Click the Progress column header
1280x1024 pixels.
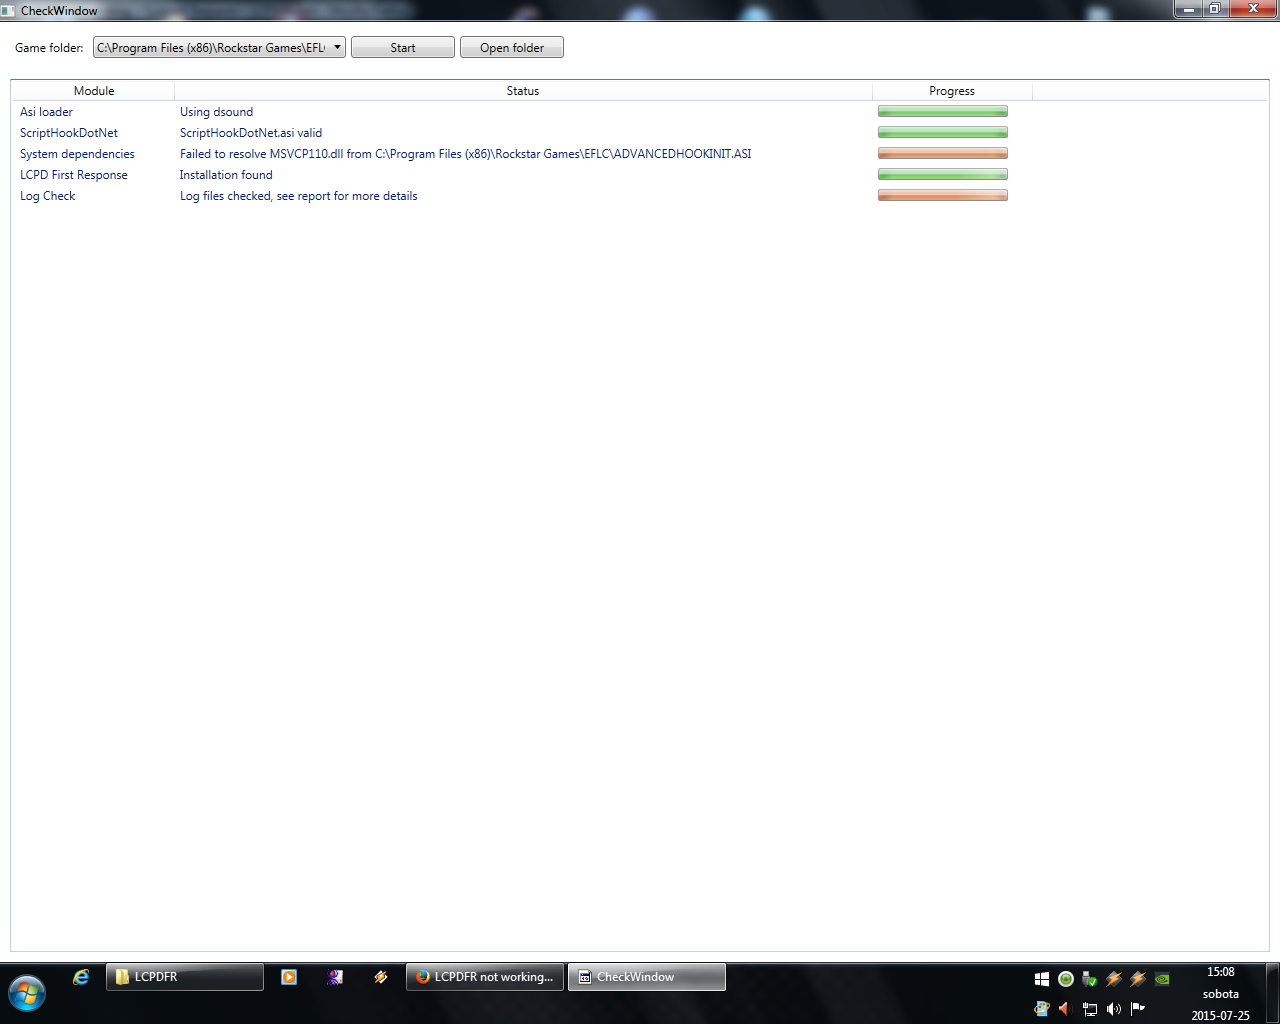click(x=952, y=90)
